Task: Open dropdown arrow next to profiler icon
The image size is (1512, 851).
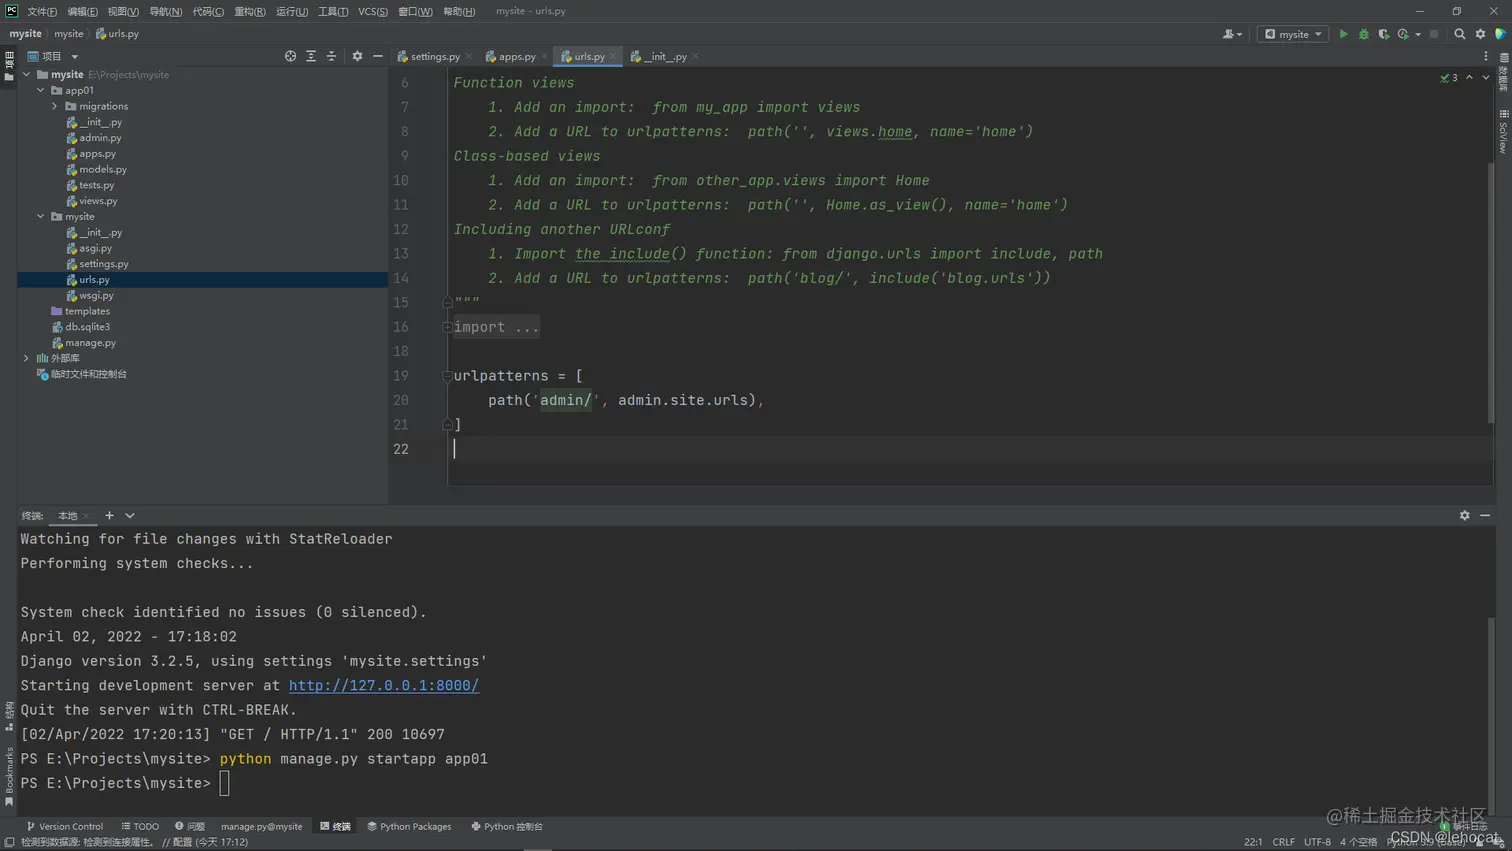Action: 1418,34
